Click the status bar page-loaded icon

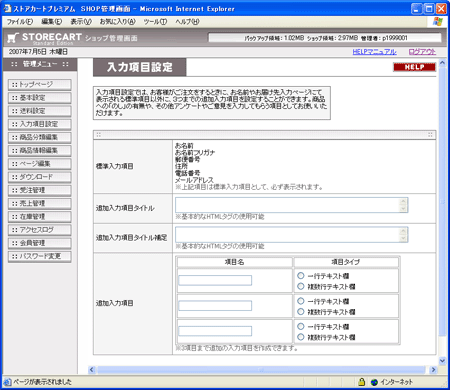pos(7,382)
